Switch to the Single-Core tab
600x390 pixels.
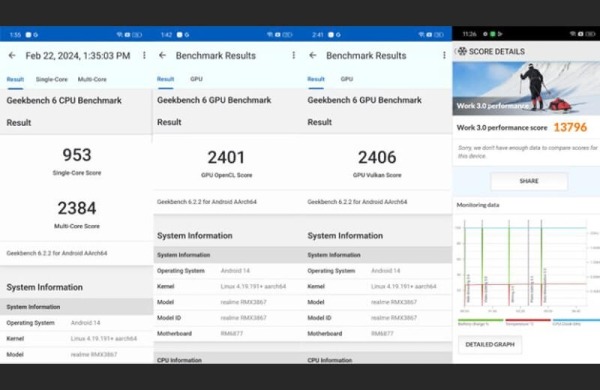point(52,79)
